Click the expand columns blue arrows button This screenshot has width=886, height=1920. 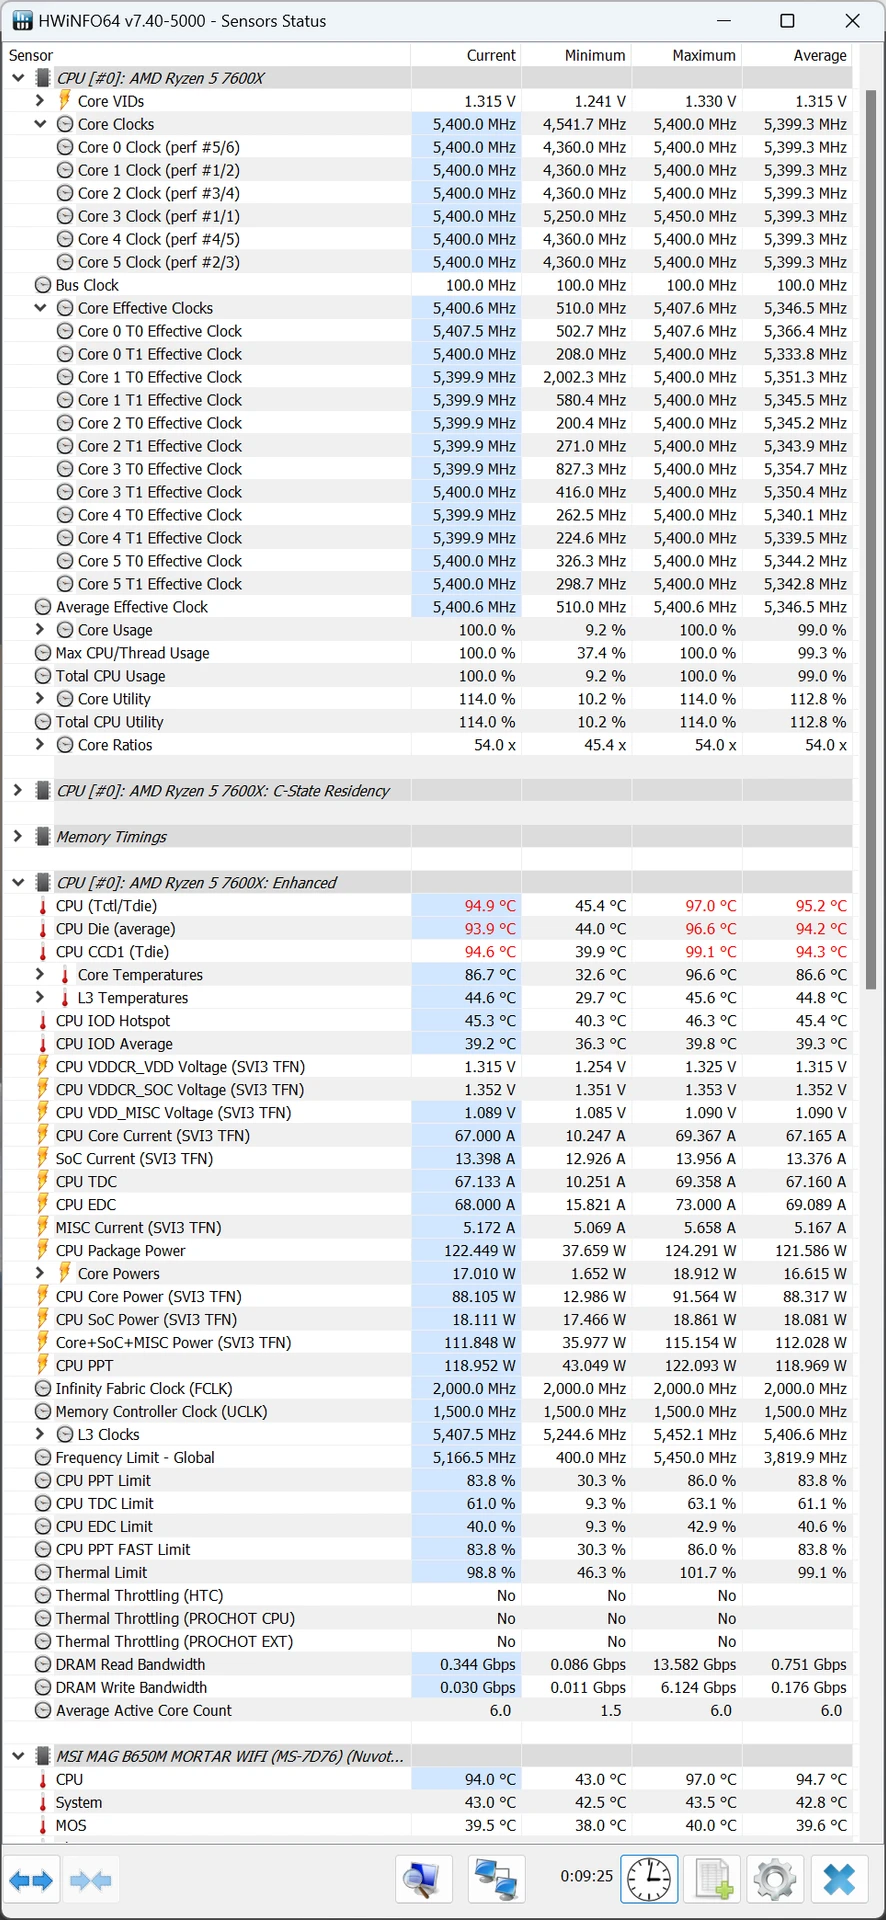(31, 1881)
